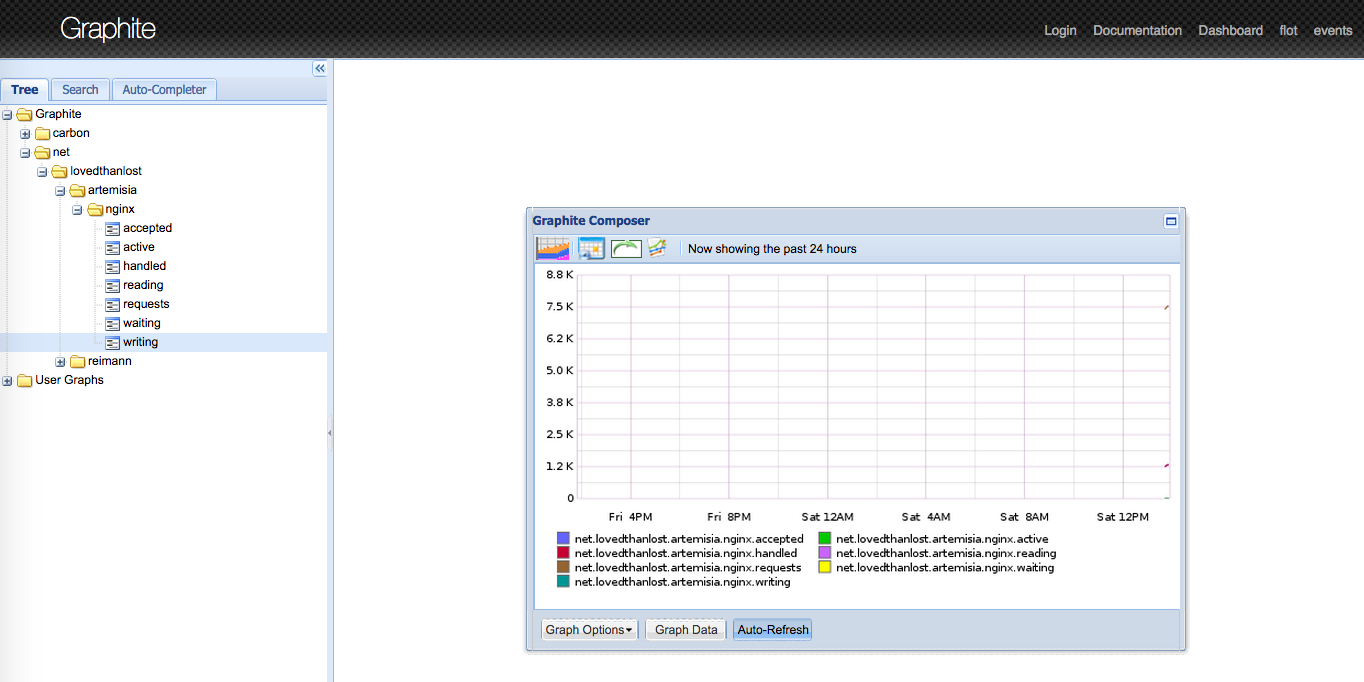Click the requests metric icon

112,304
